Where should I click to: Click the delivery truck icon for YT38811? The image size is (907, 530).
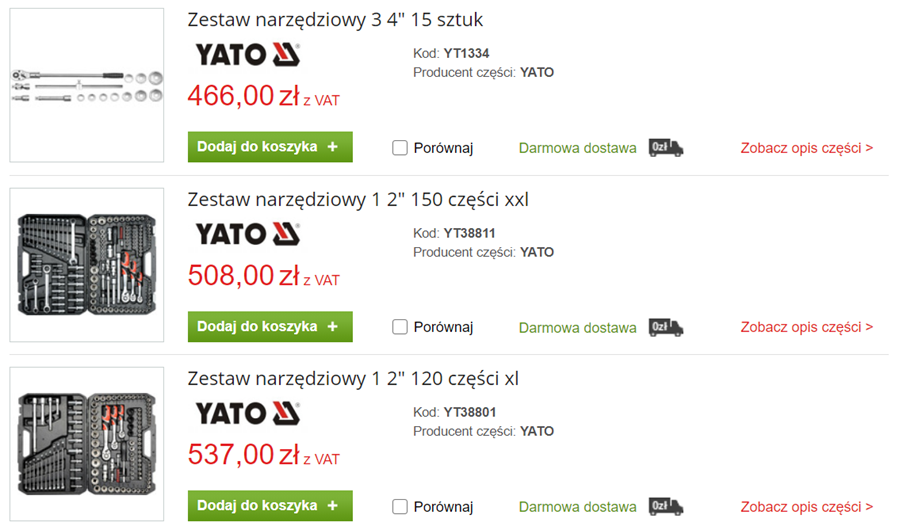click(666, 327)
